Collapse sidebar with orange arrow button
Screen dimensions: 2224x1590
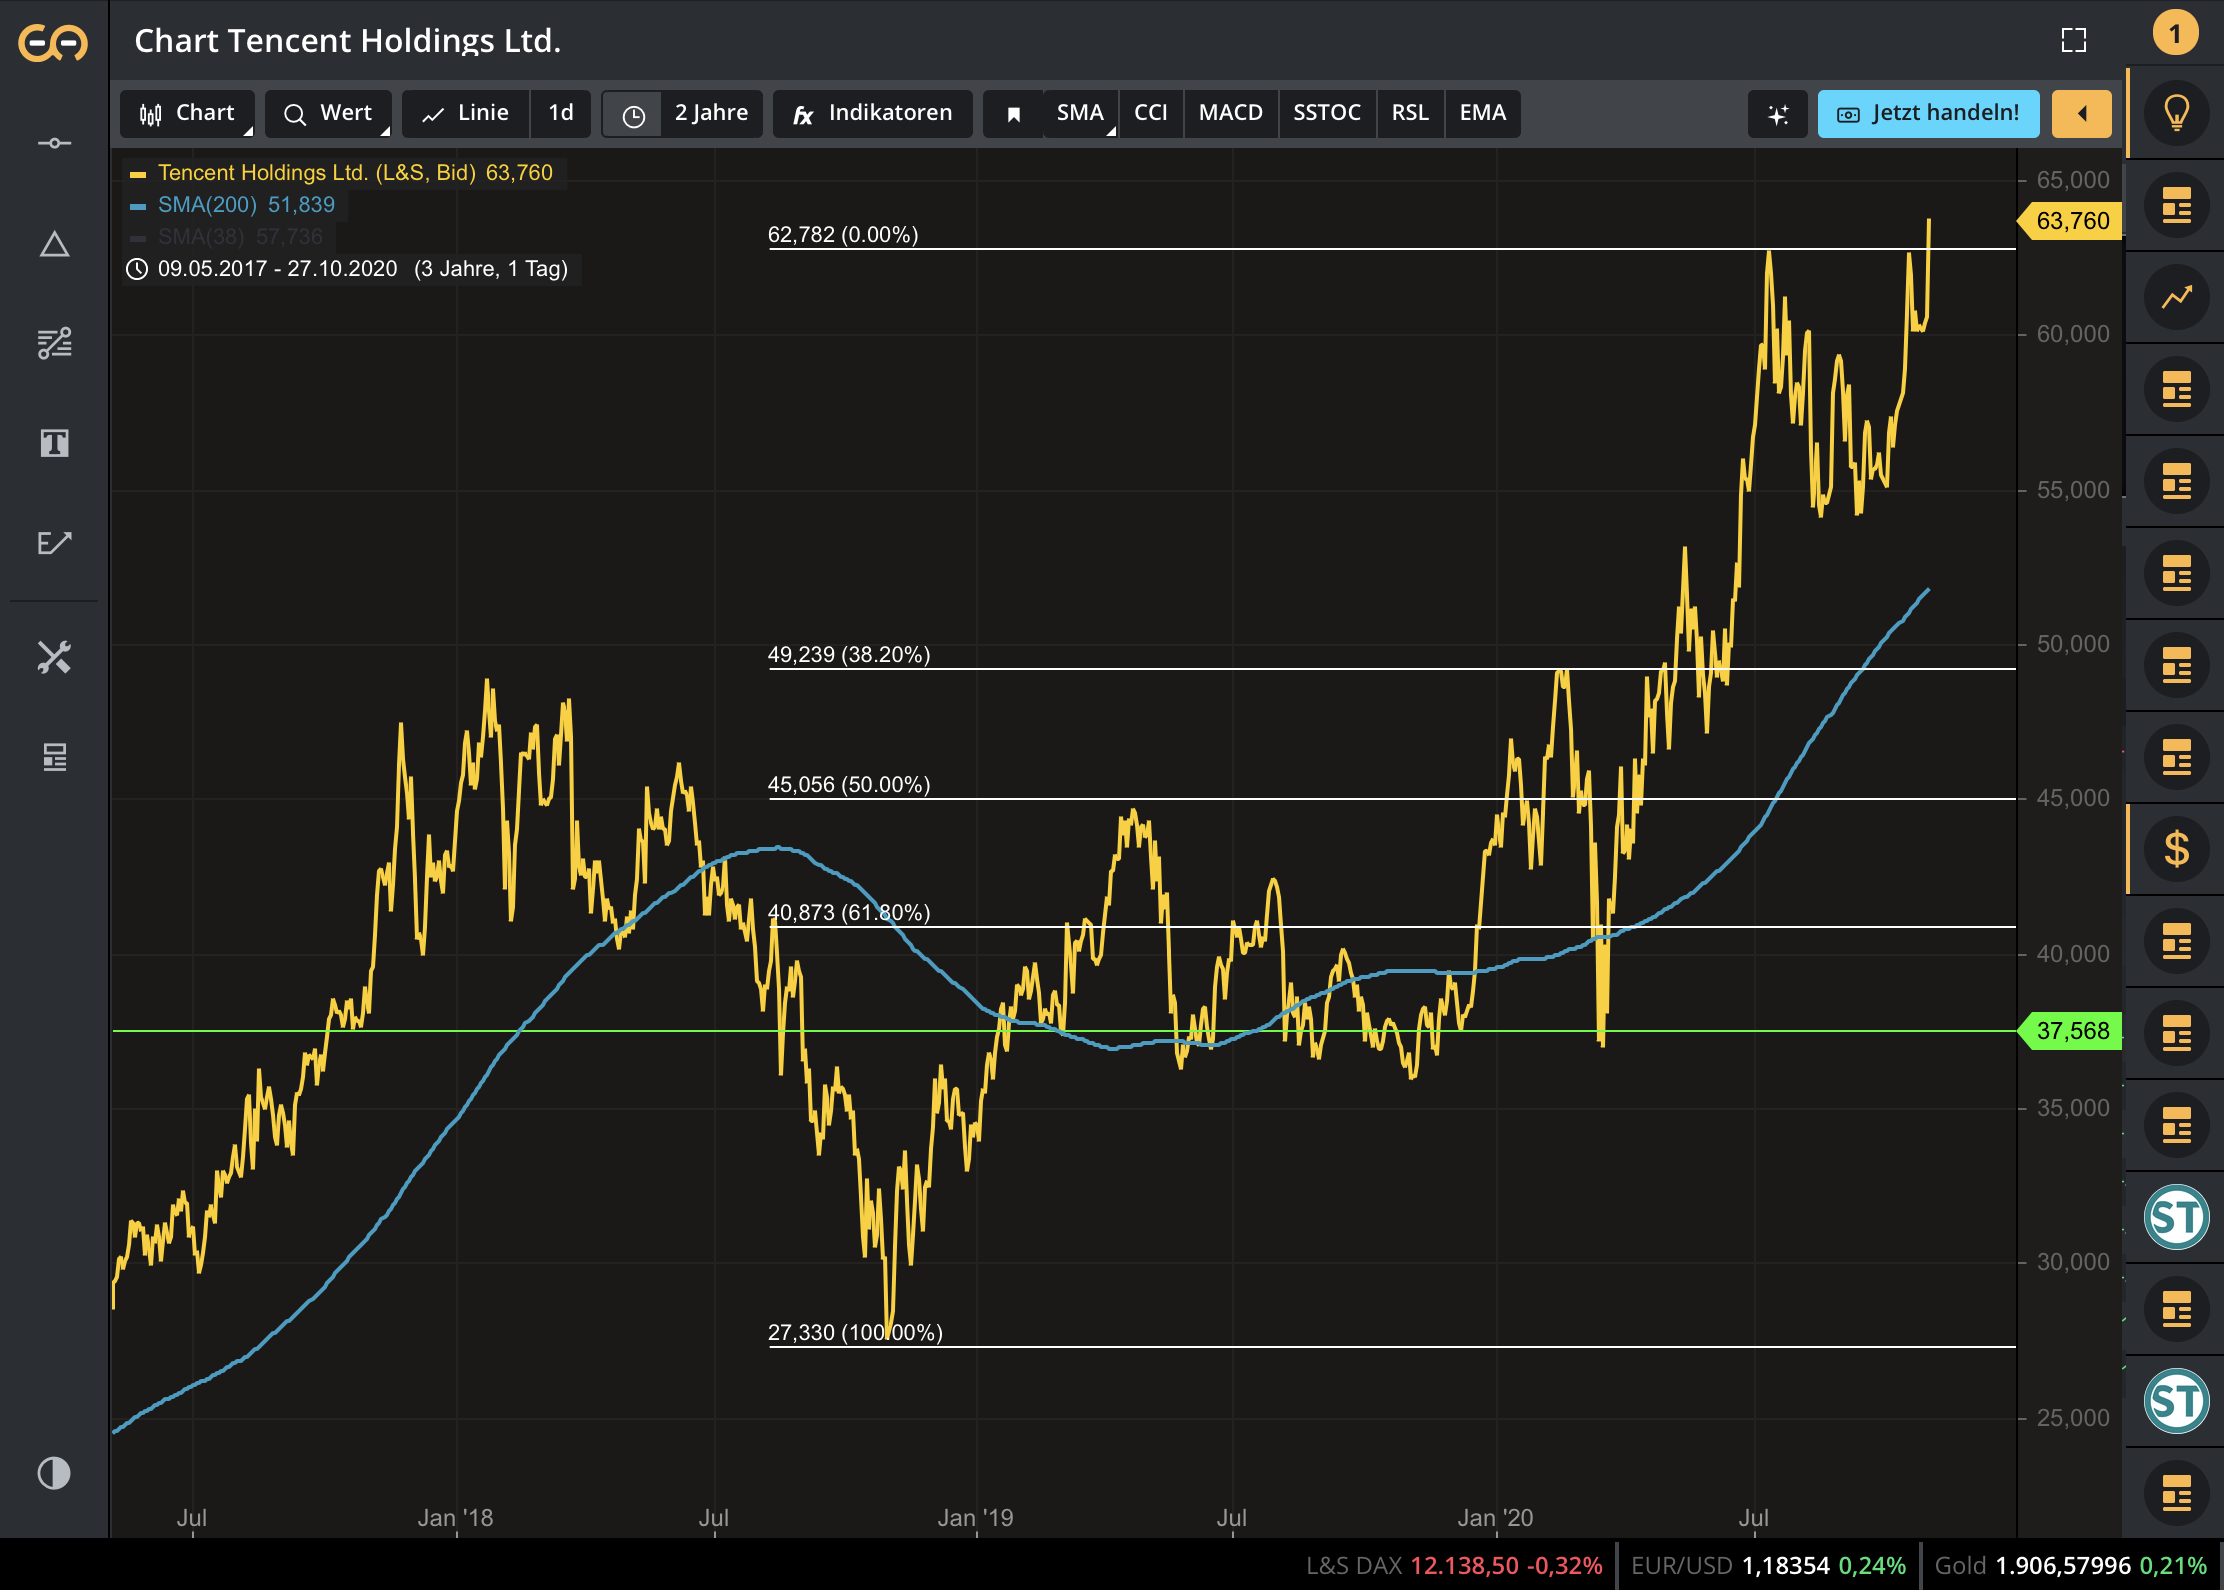coord(2081,113)
